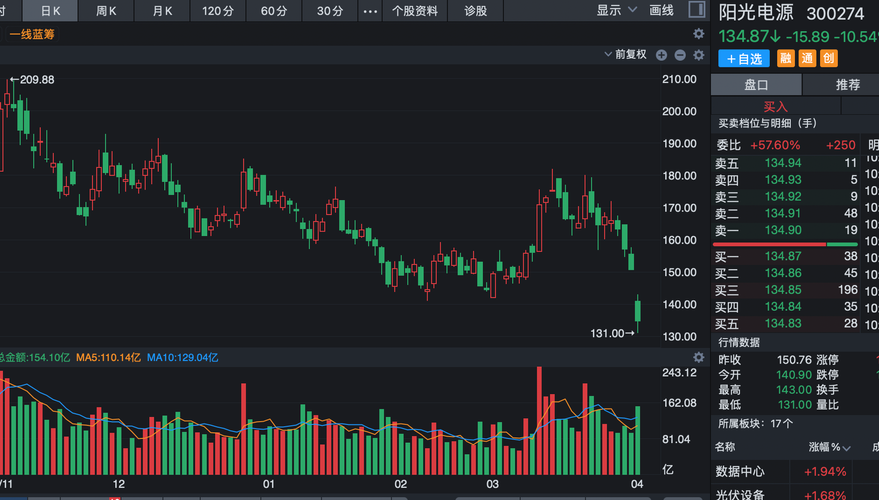Open volume panel settings gear
Image resolution: width=879 pixels, height=500 pixels.
click(x=698, y=357)
